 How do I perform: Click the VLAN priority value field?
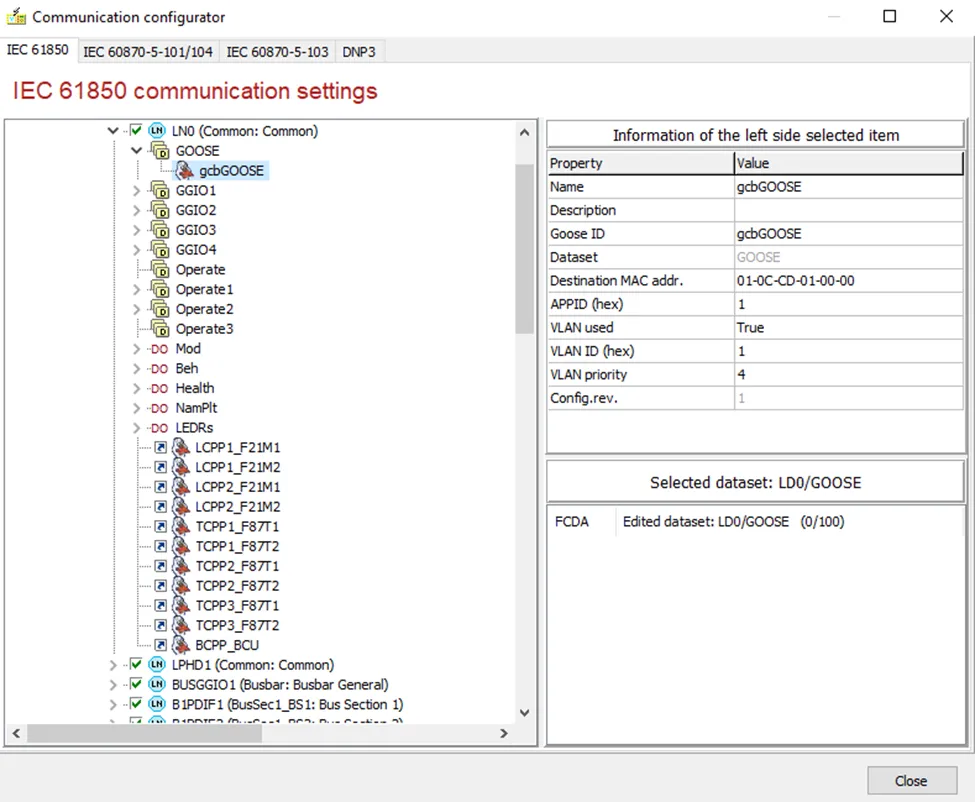[848, 374]
